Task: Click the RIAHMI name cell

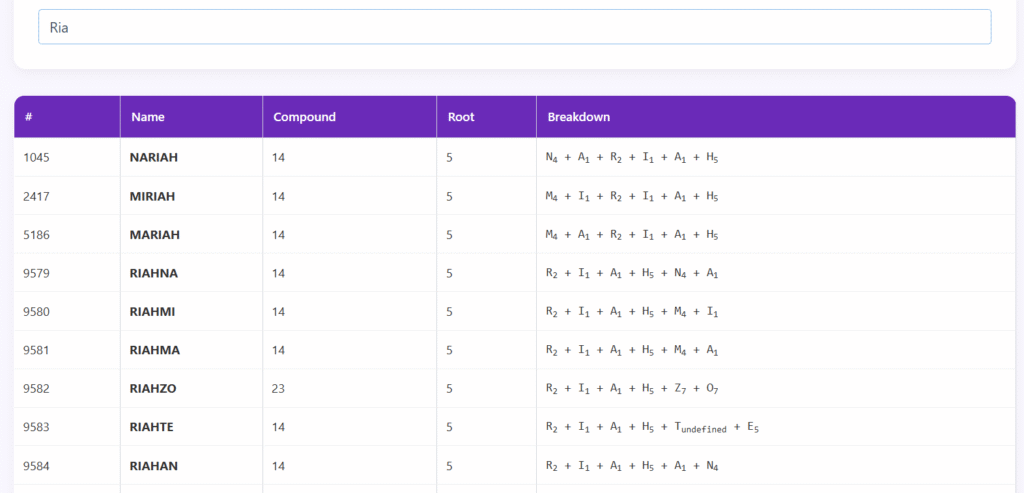Action: pyautogui.click(x=152, y=311)
